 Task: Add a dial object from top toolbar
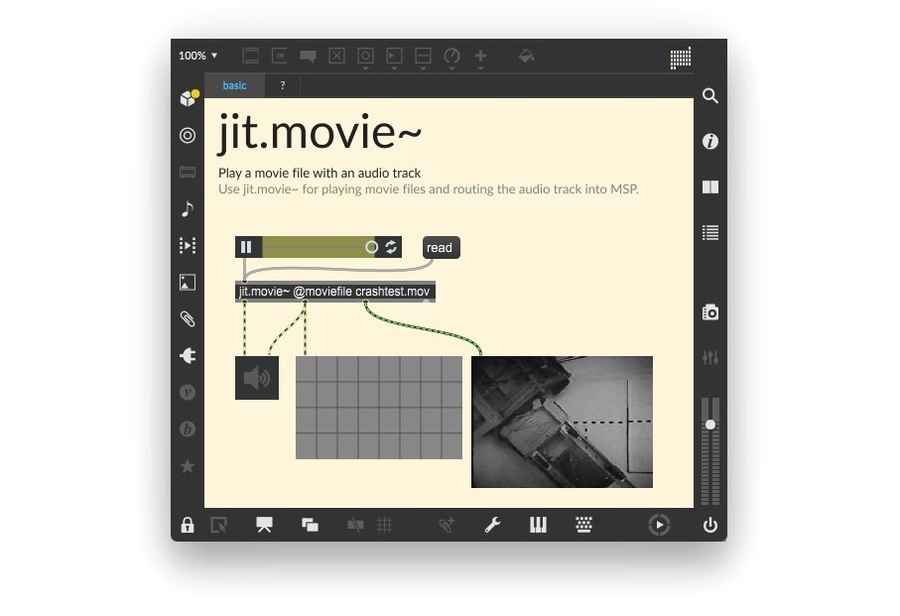(452, 56)
